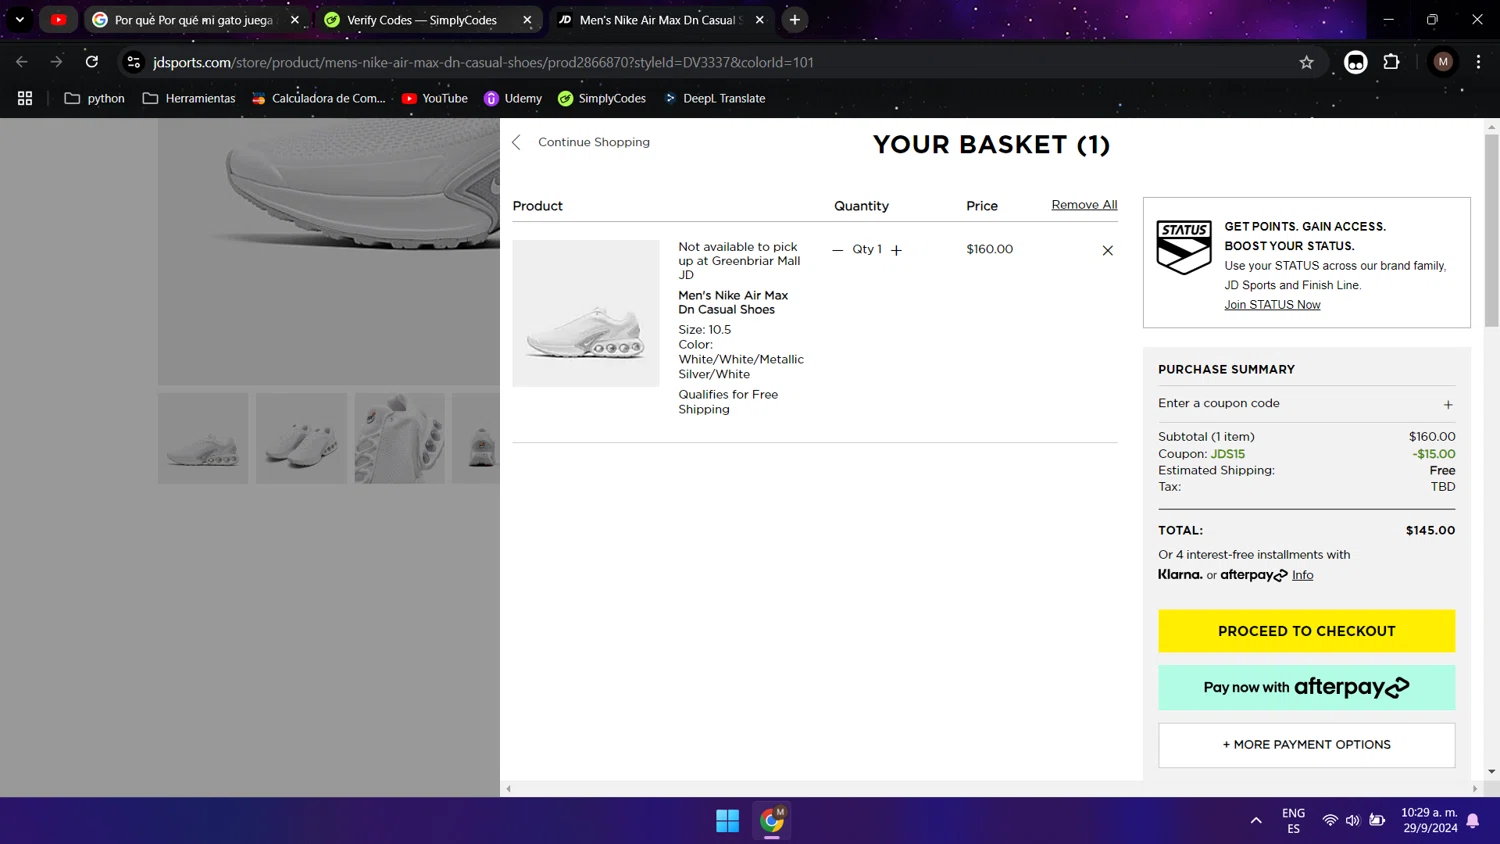Remove the Nike Air Max item with X
Viewport: 1500px width, 844px height.
coord(1107,250)
